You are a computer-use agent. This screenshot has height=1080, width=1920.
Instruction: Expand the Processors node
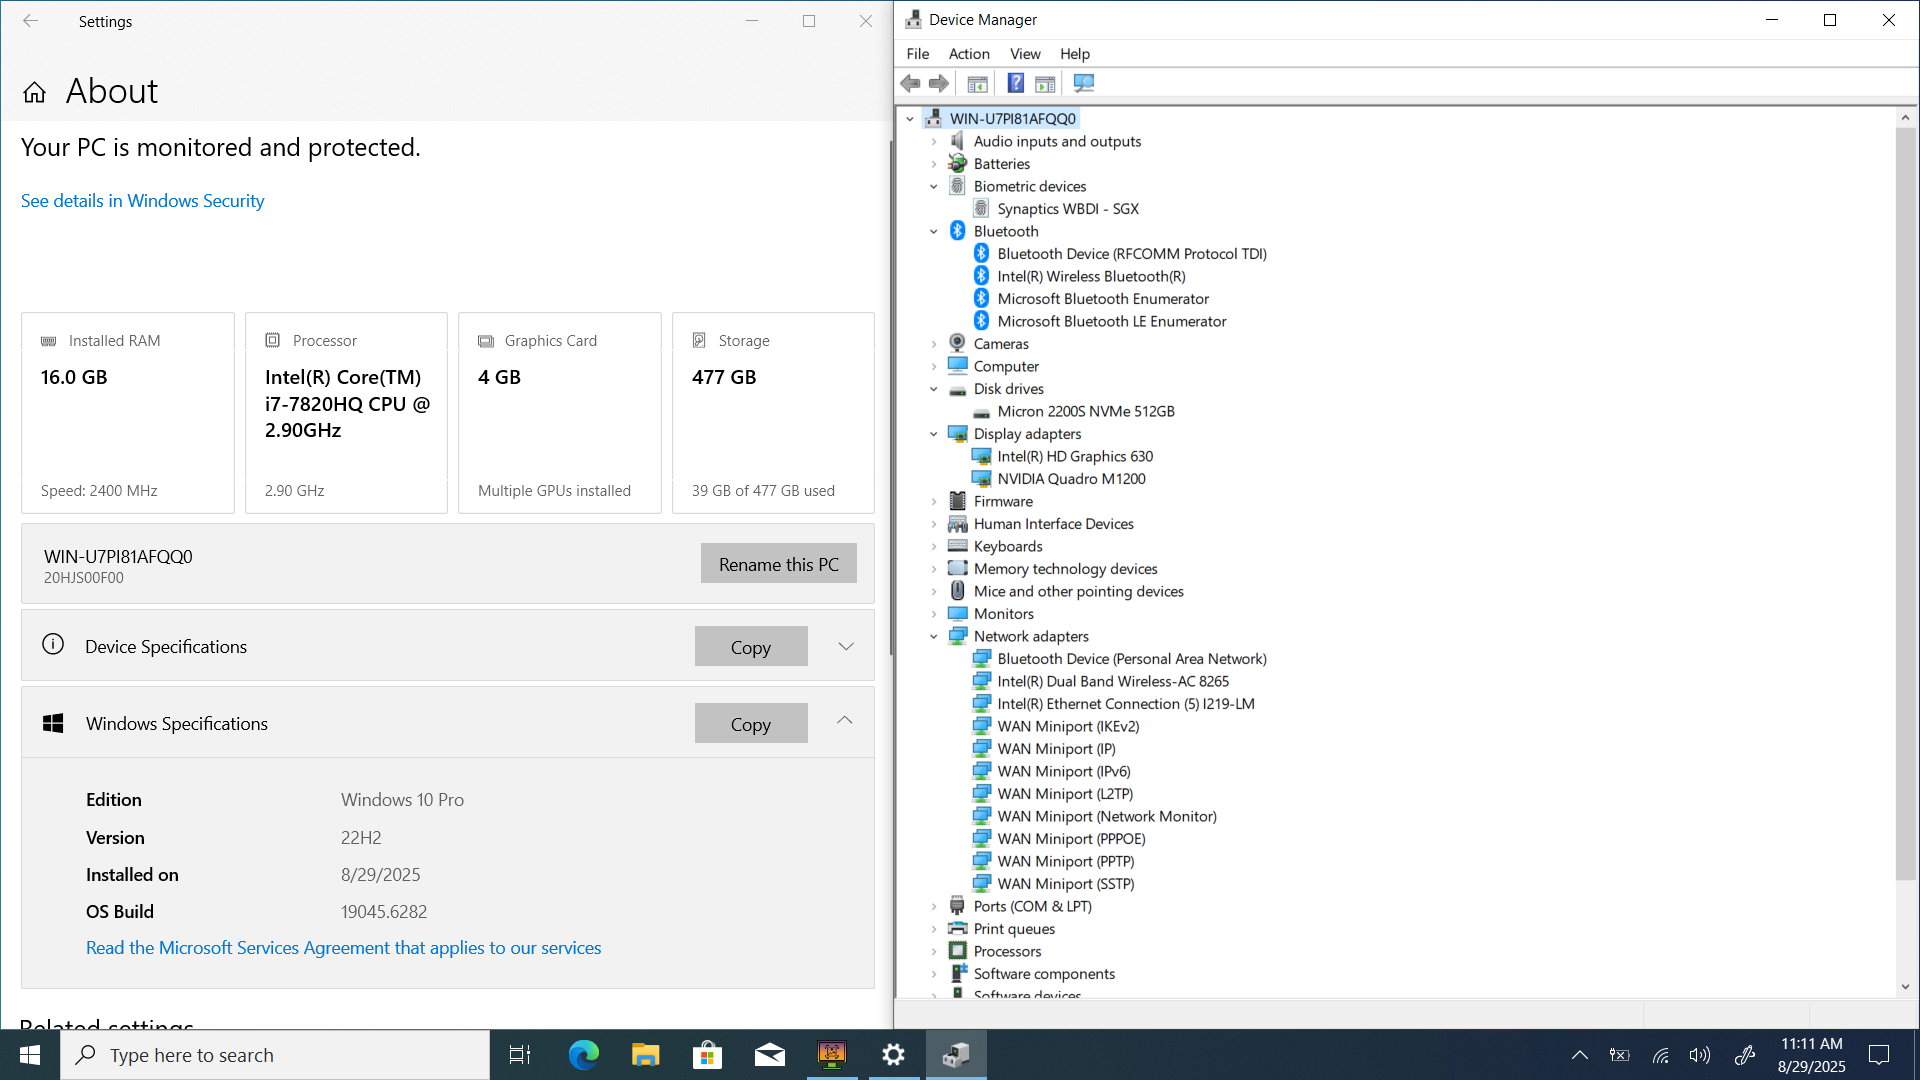click(934, 952)
